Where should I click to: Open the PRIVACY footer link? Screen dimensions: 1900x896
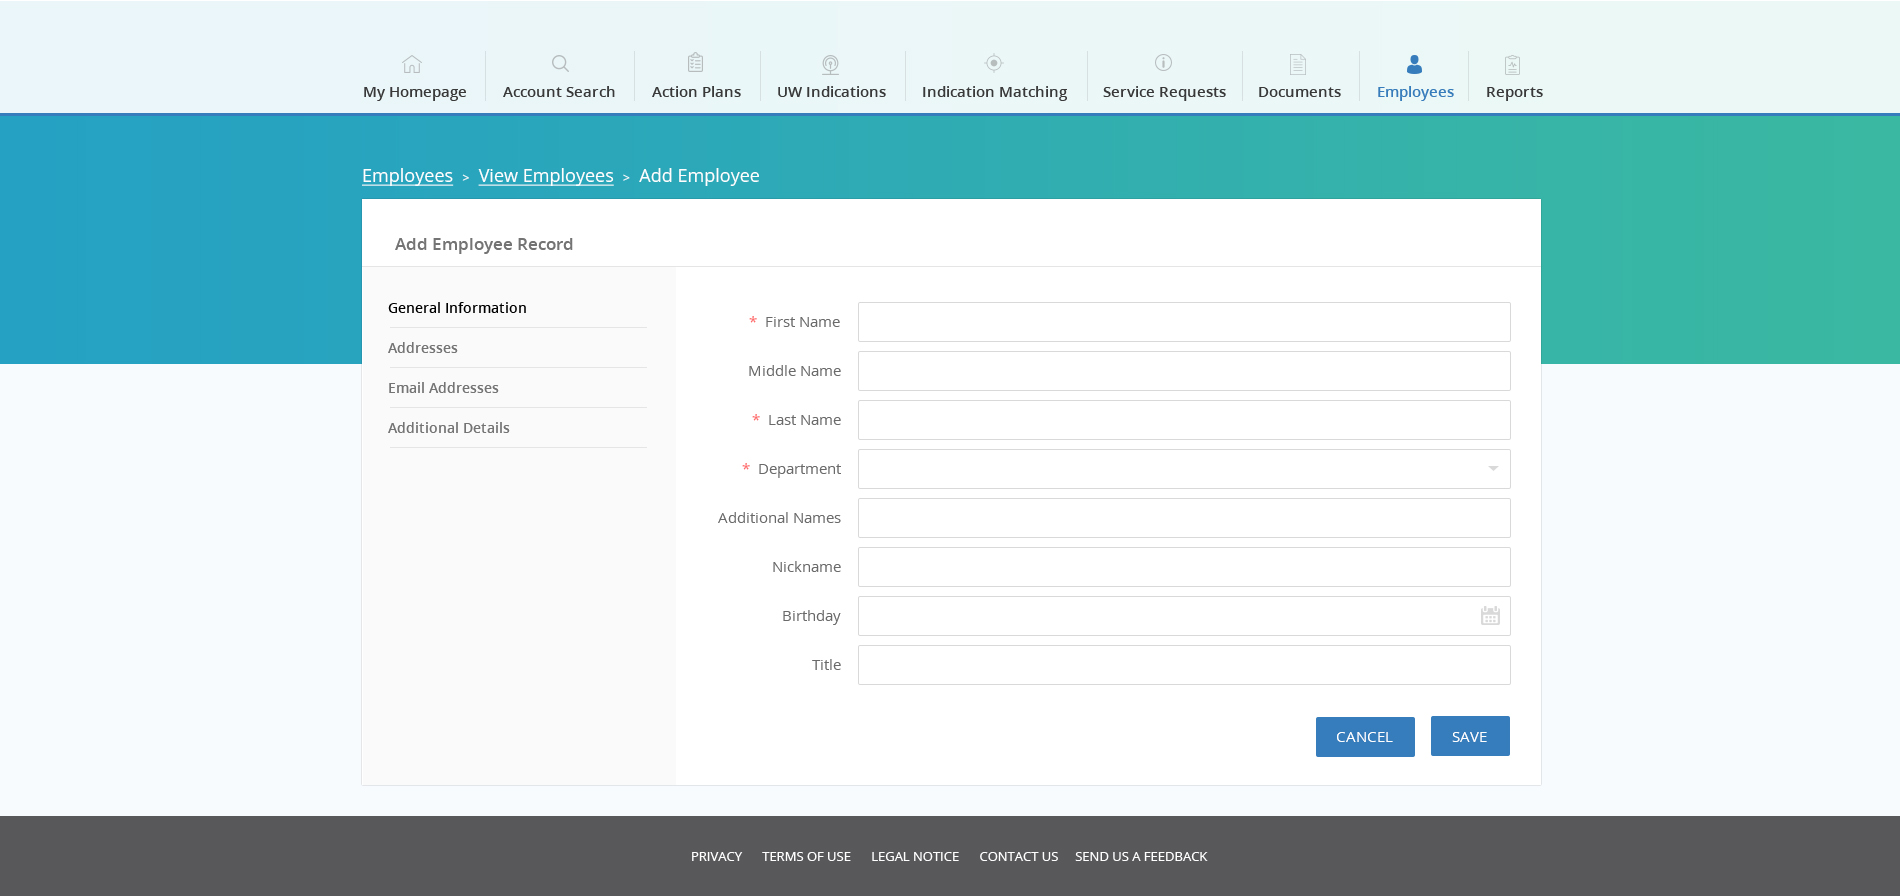(x=716, y=857)
